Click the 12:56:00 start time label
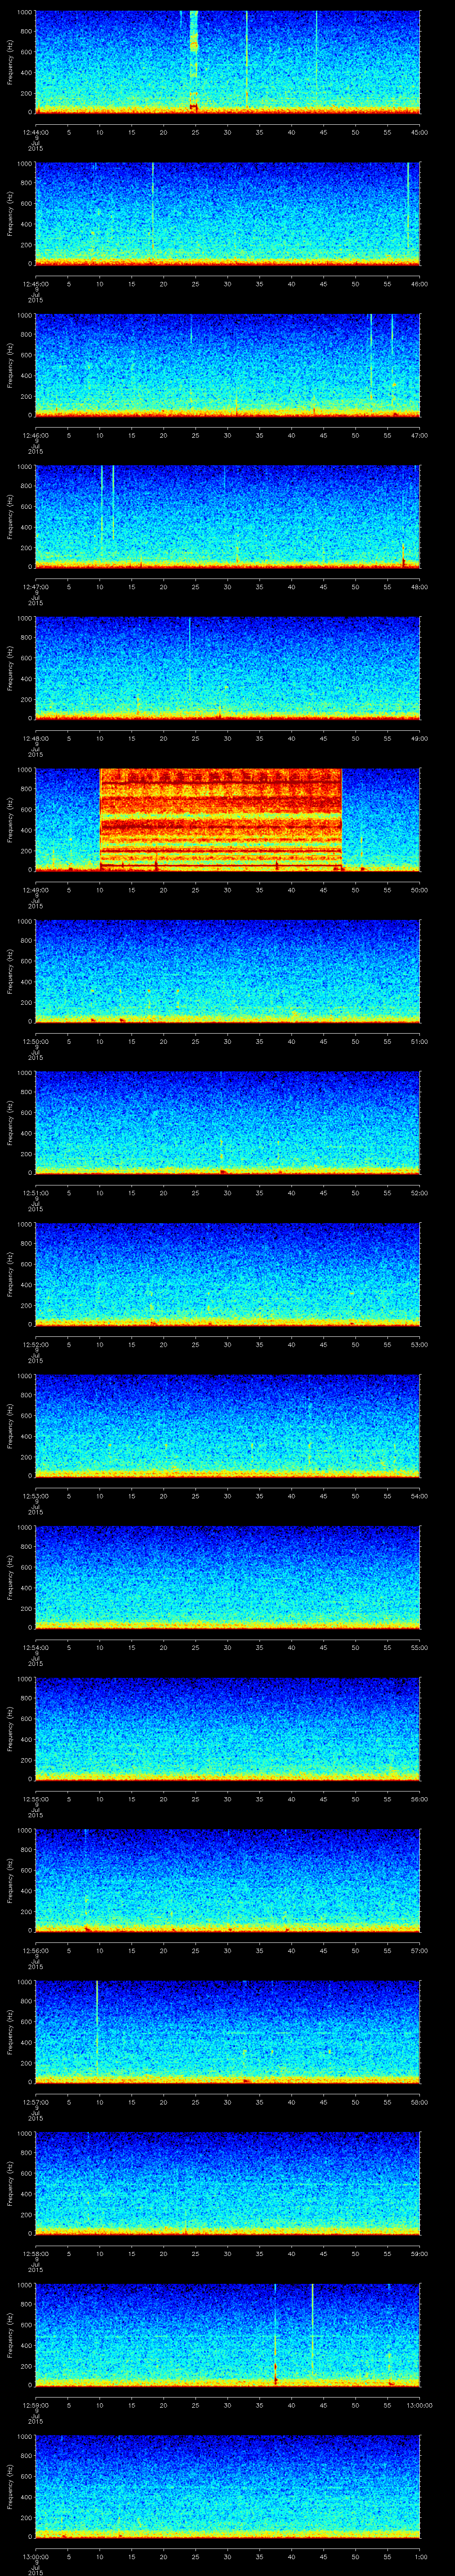This screenshot has width=455, height=2576. coord(35,1951)
